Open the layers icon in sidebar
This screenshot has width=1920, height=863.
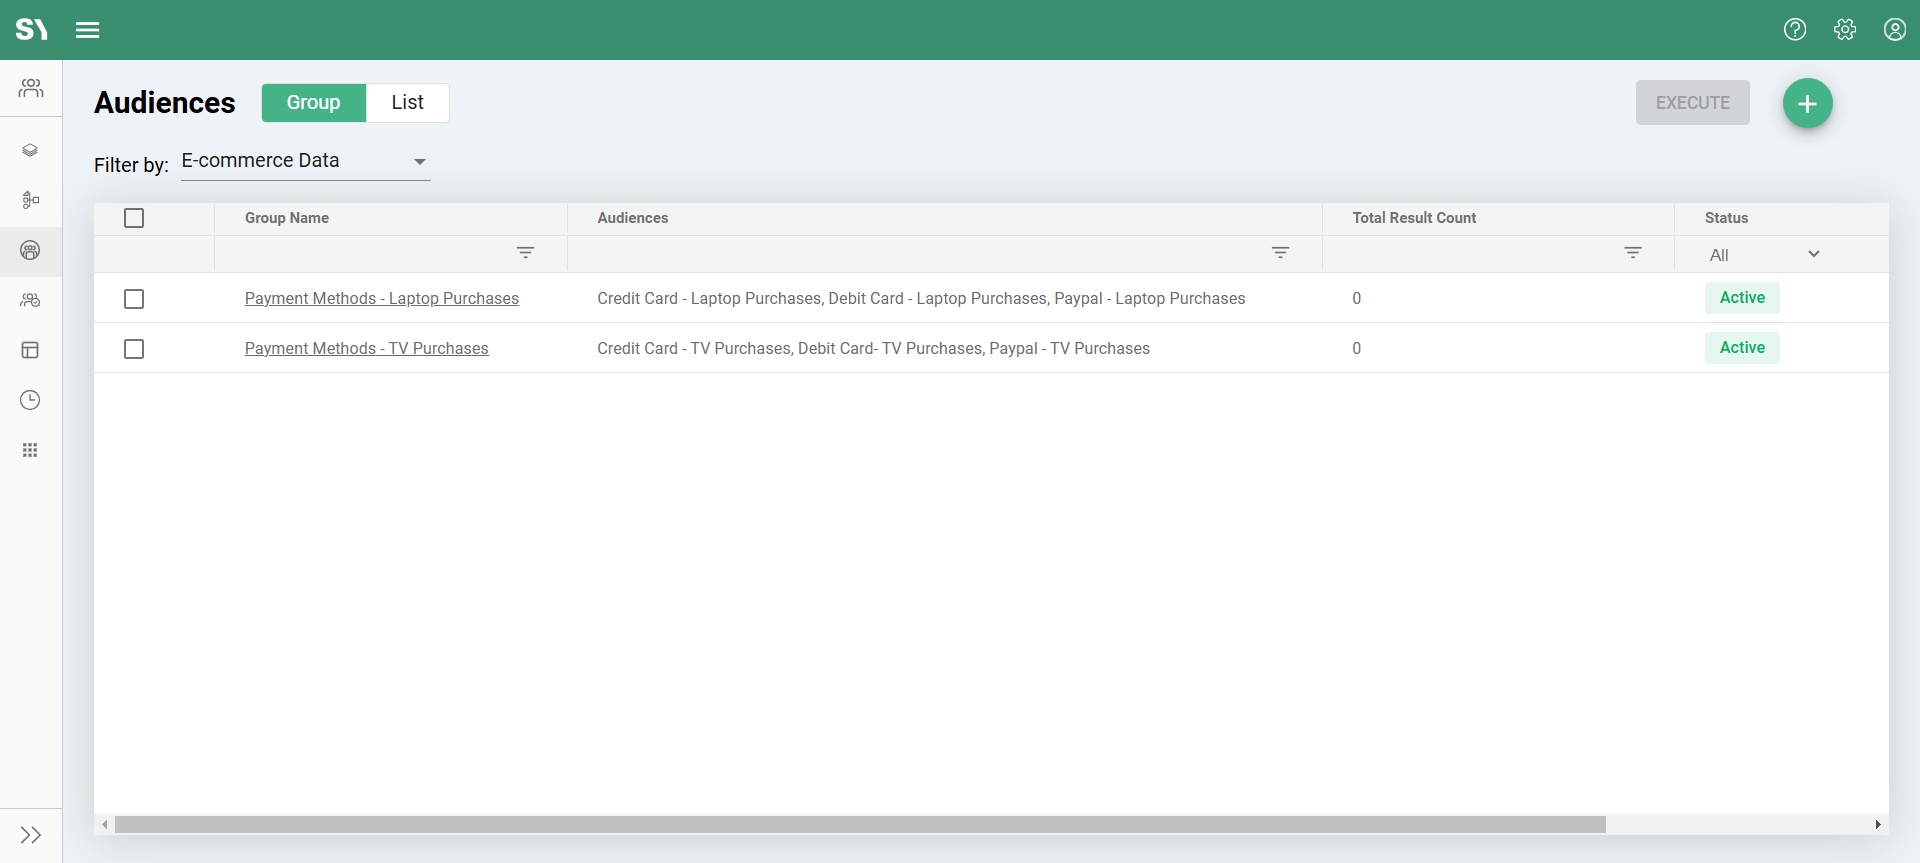click(x=31, y=150)
